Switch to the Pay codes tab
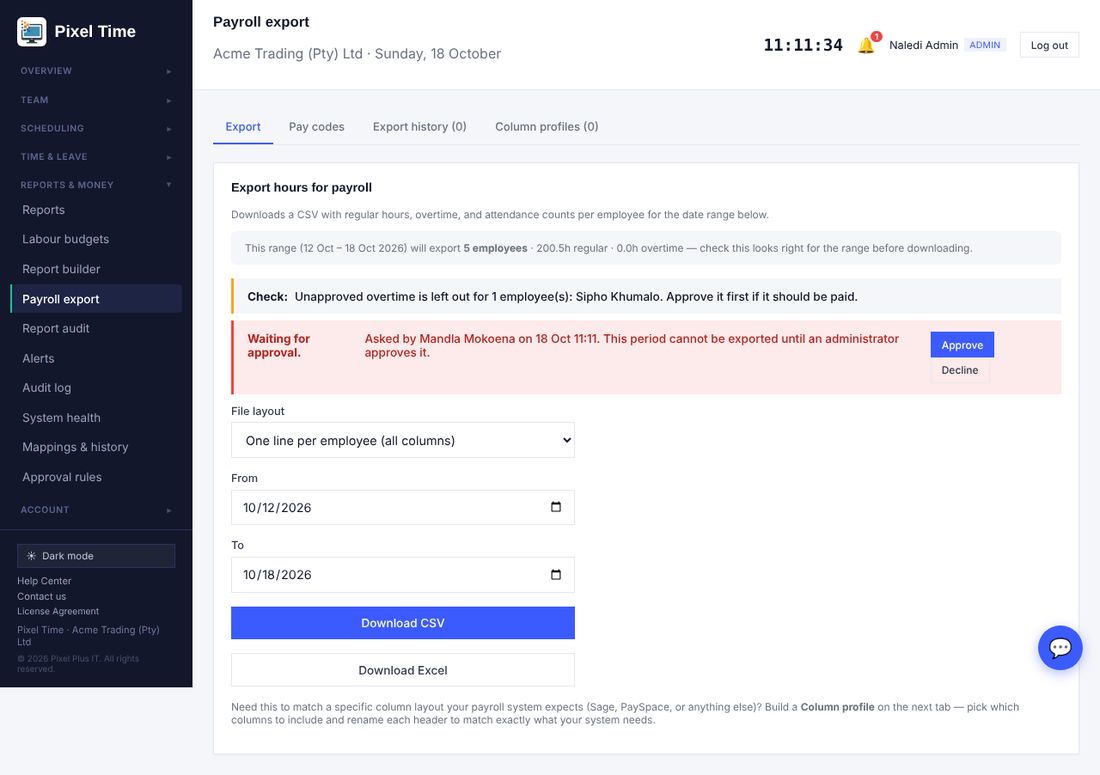Screen dimensions: 1100x775 click(x=316, y=127)
